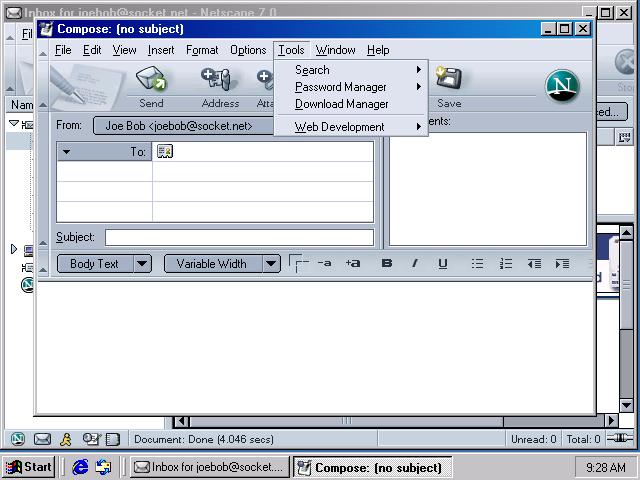The height and width of the screenshot is (480, 640).
Task: Open the Body Text paragraph dropdown
Action: click(x=142, y=264)
